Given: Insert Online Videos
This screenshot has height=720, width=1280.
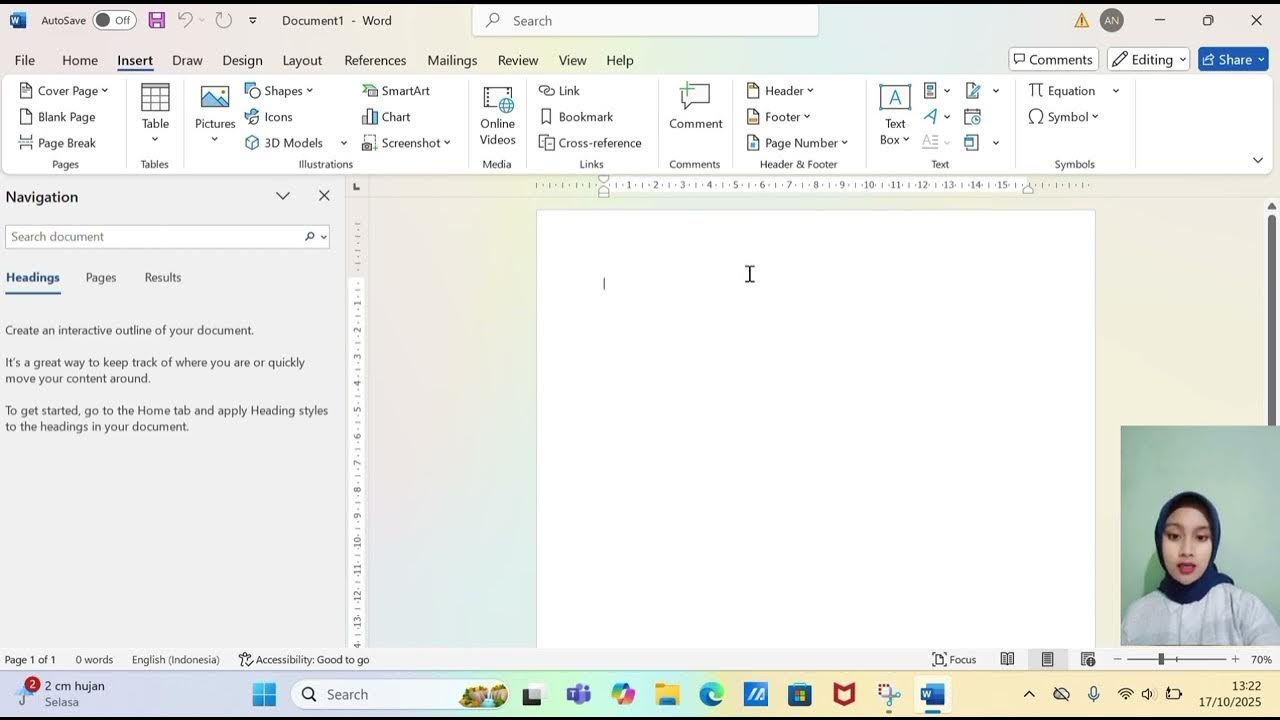Looking at the screenshot, I should click(x=497, y=115).
